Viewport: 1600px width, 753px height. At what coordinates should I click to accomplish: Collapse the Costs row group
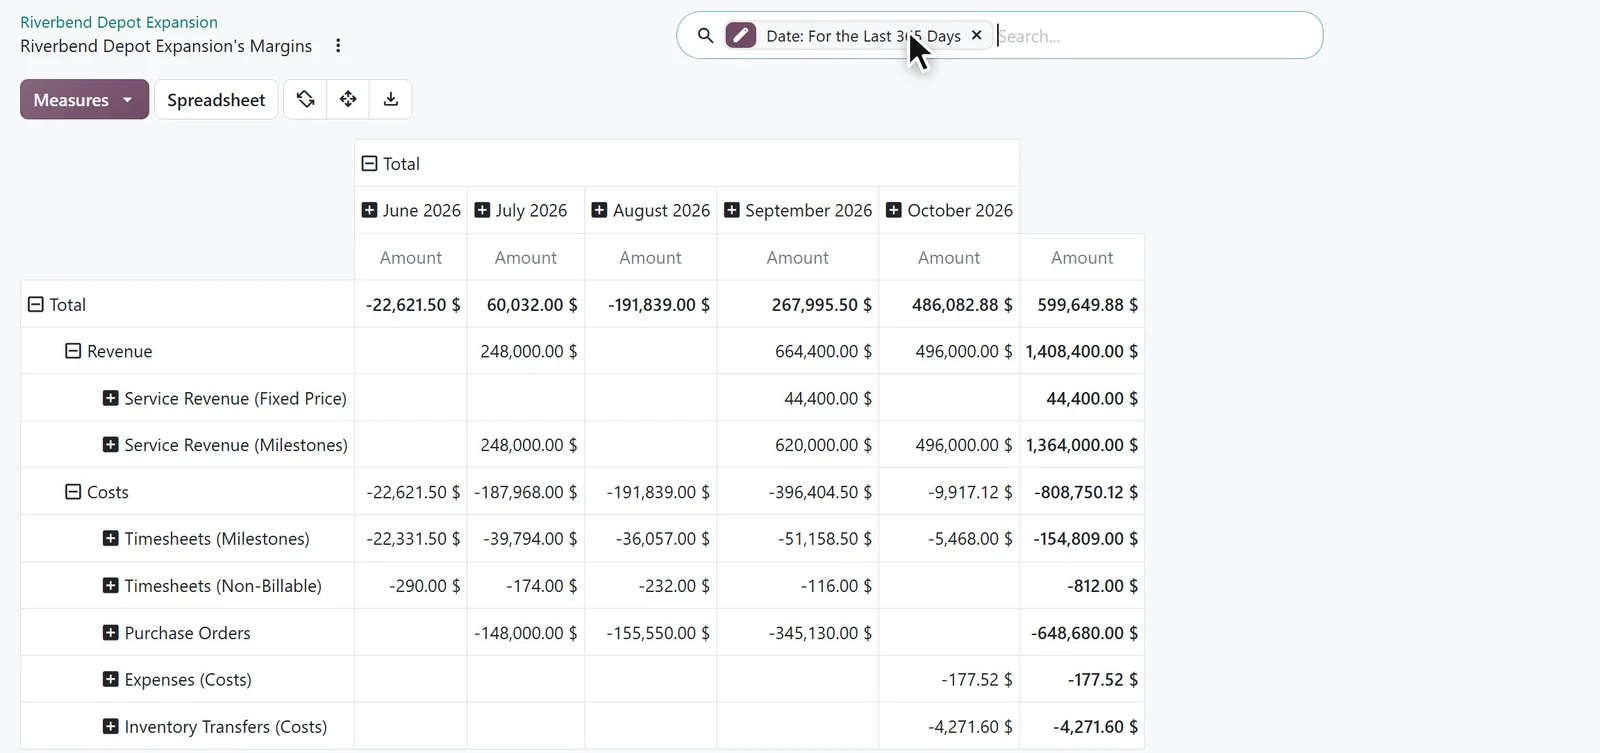[73, 492]
